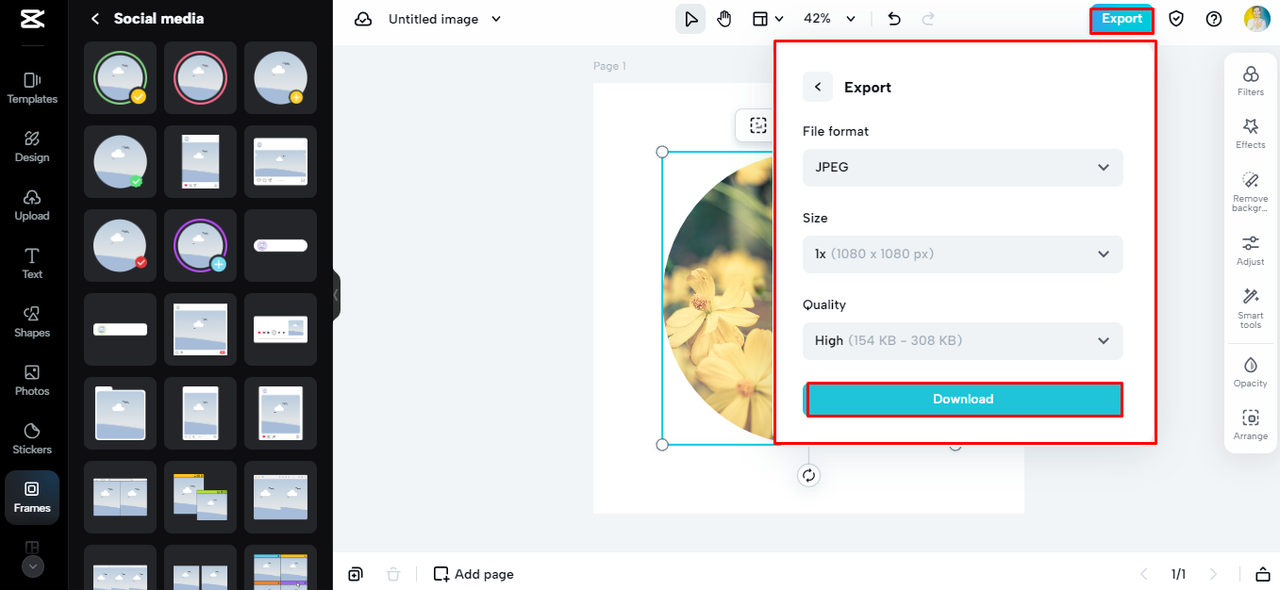Select the purple ring frame with plus
This screenshot has width=1280, height=590.
tap(200, 246)
